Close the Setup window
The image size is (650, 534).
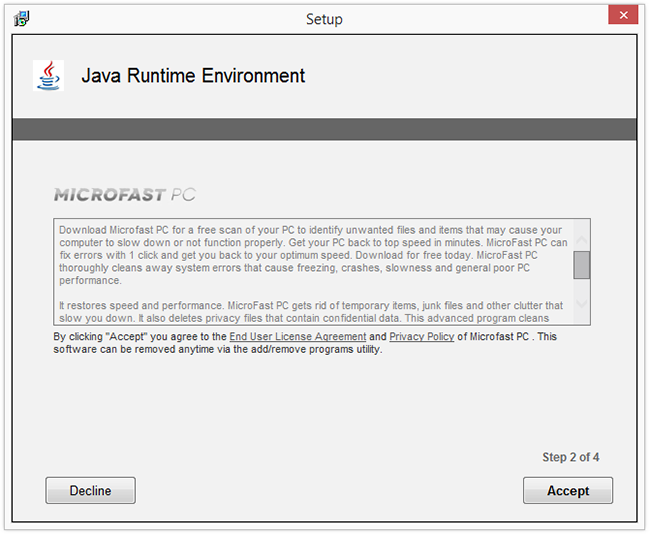point(623,16)
